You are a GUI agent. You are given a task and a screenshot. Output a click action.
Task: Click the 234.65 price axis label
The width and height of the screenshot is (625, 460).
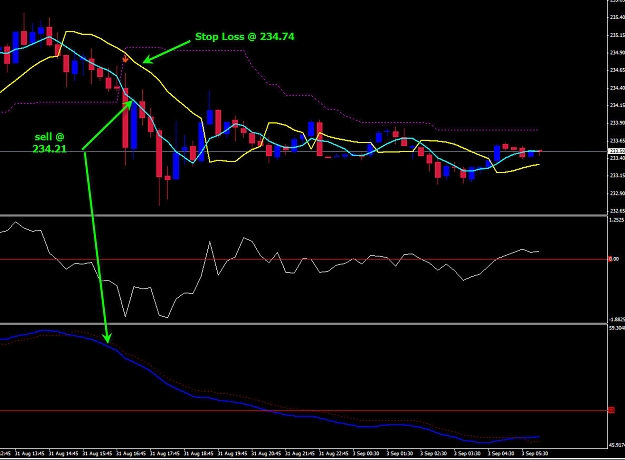click(617, 70)
